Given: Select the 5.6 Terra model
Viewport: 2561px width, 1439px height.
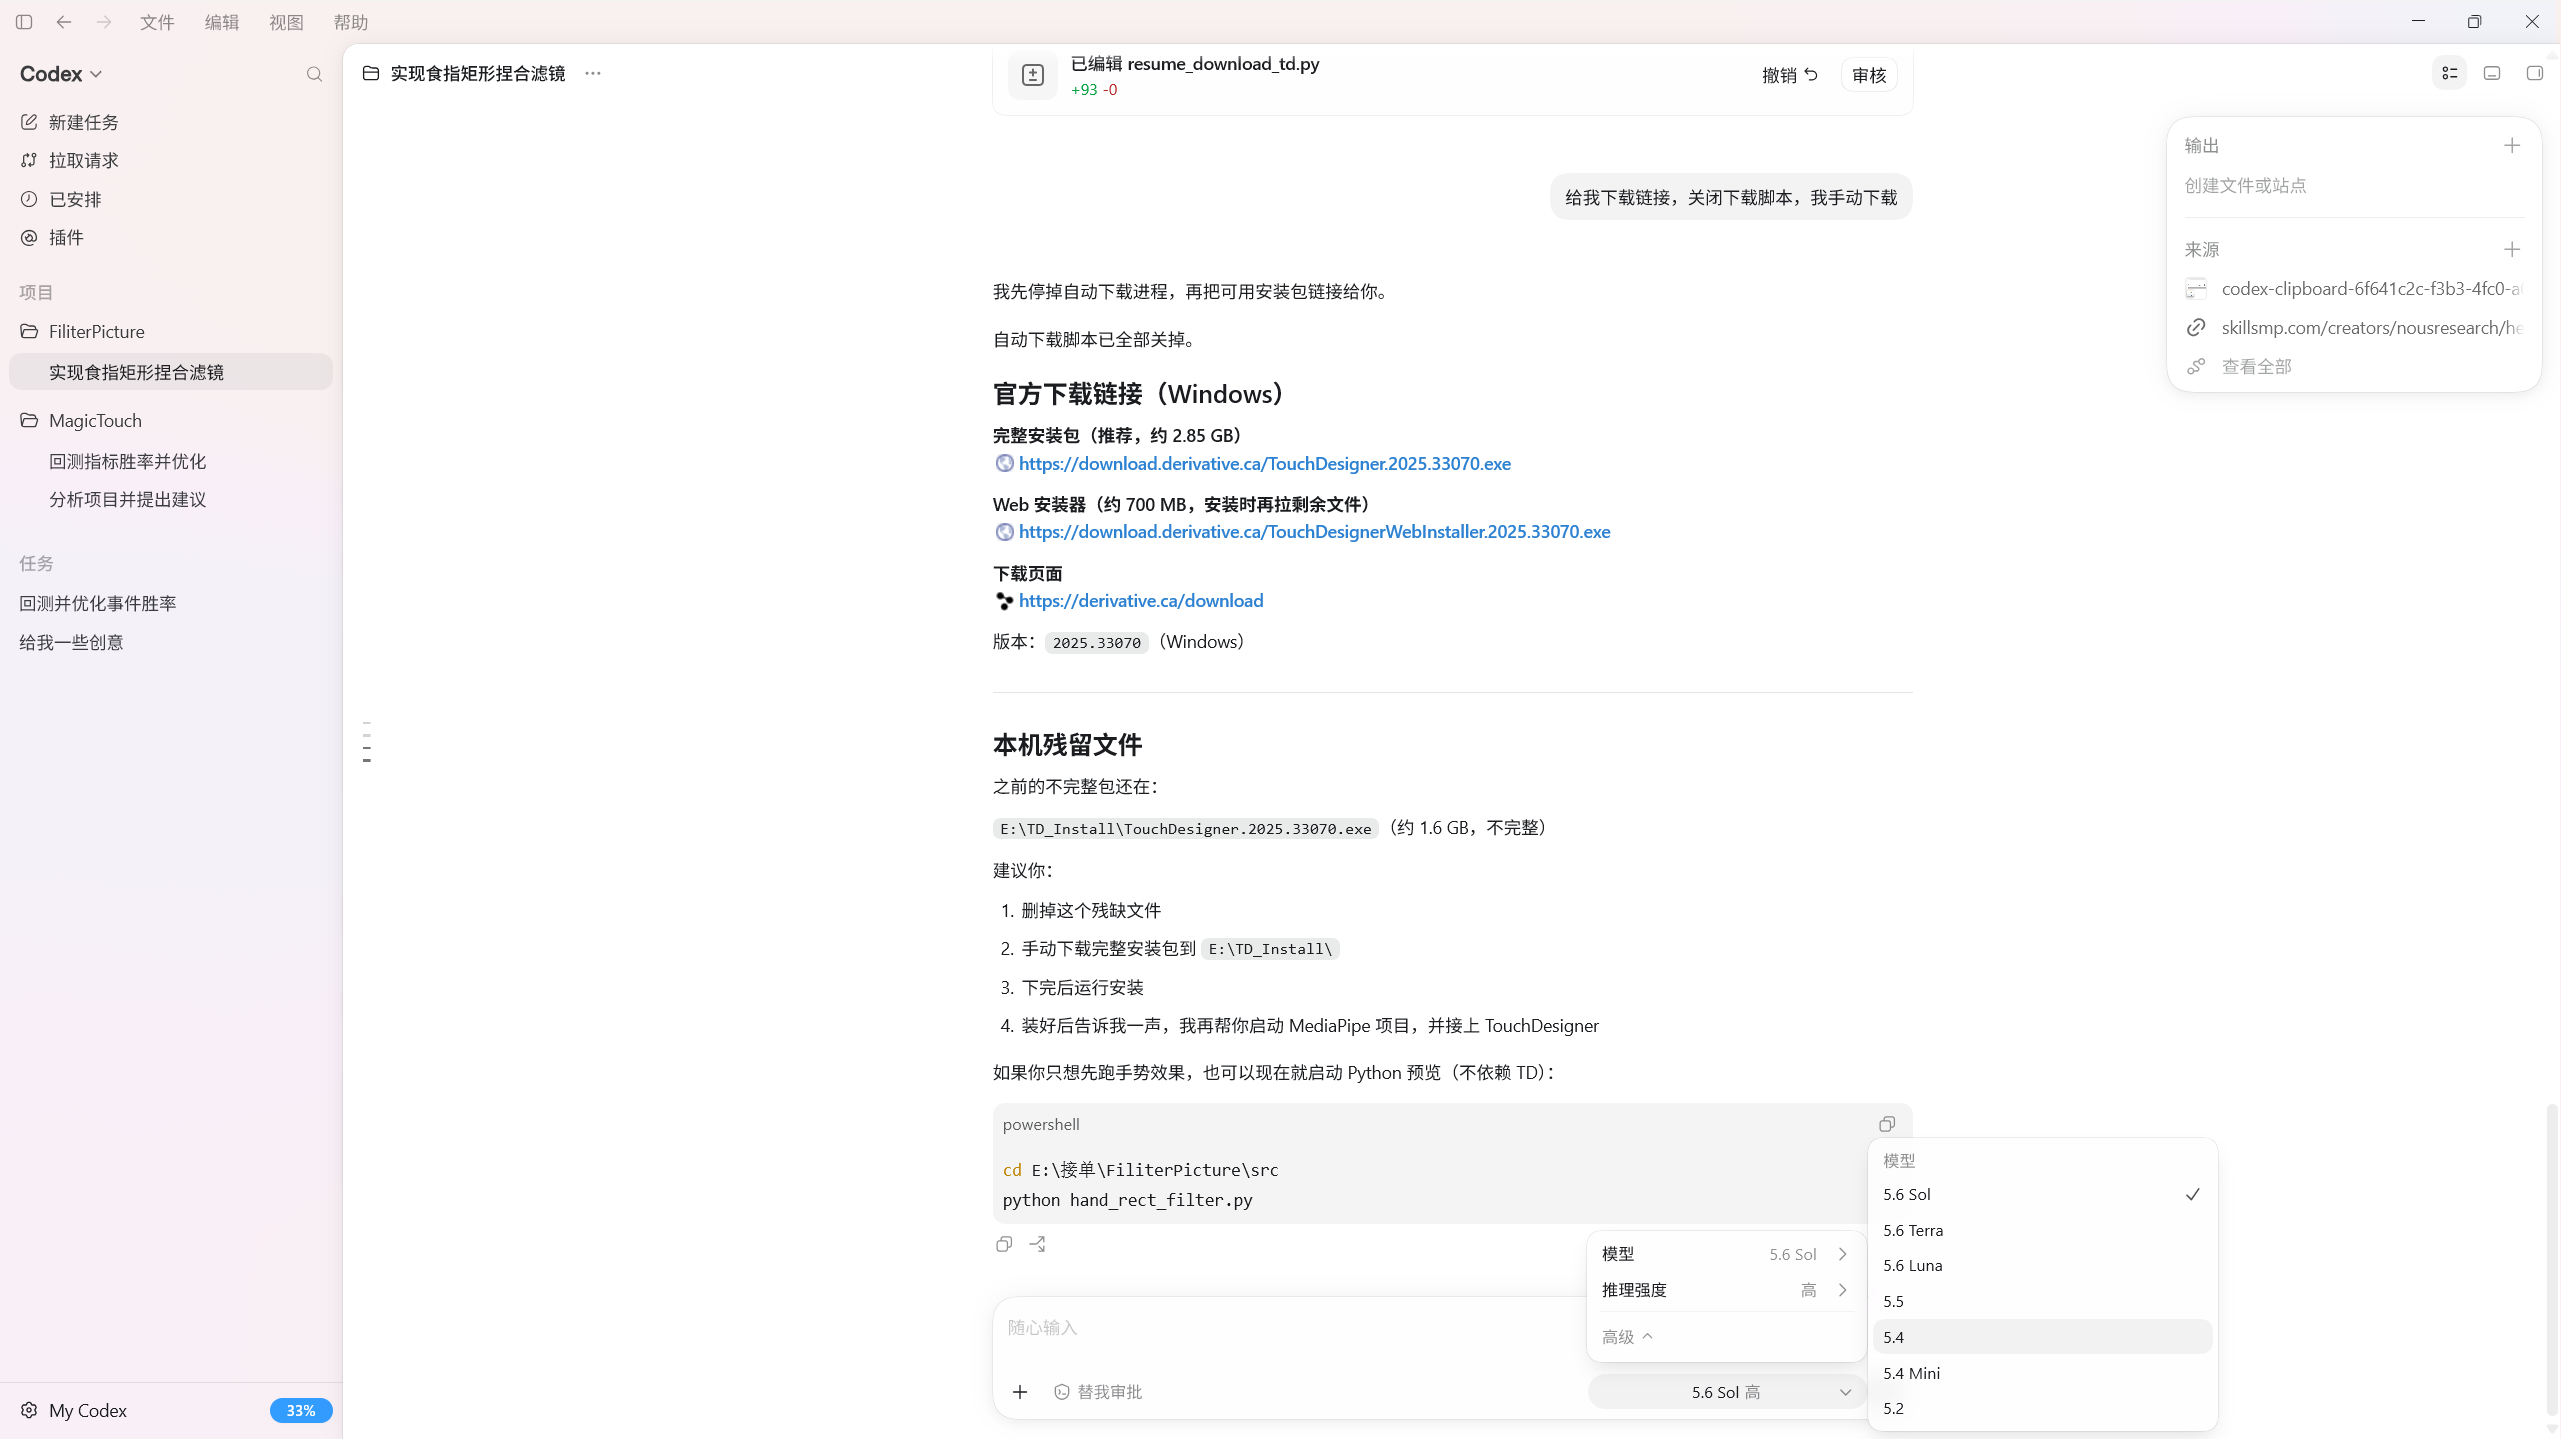Looking at the screenshot, I should [2042, 1231].
